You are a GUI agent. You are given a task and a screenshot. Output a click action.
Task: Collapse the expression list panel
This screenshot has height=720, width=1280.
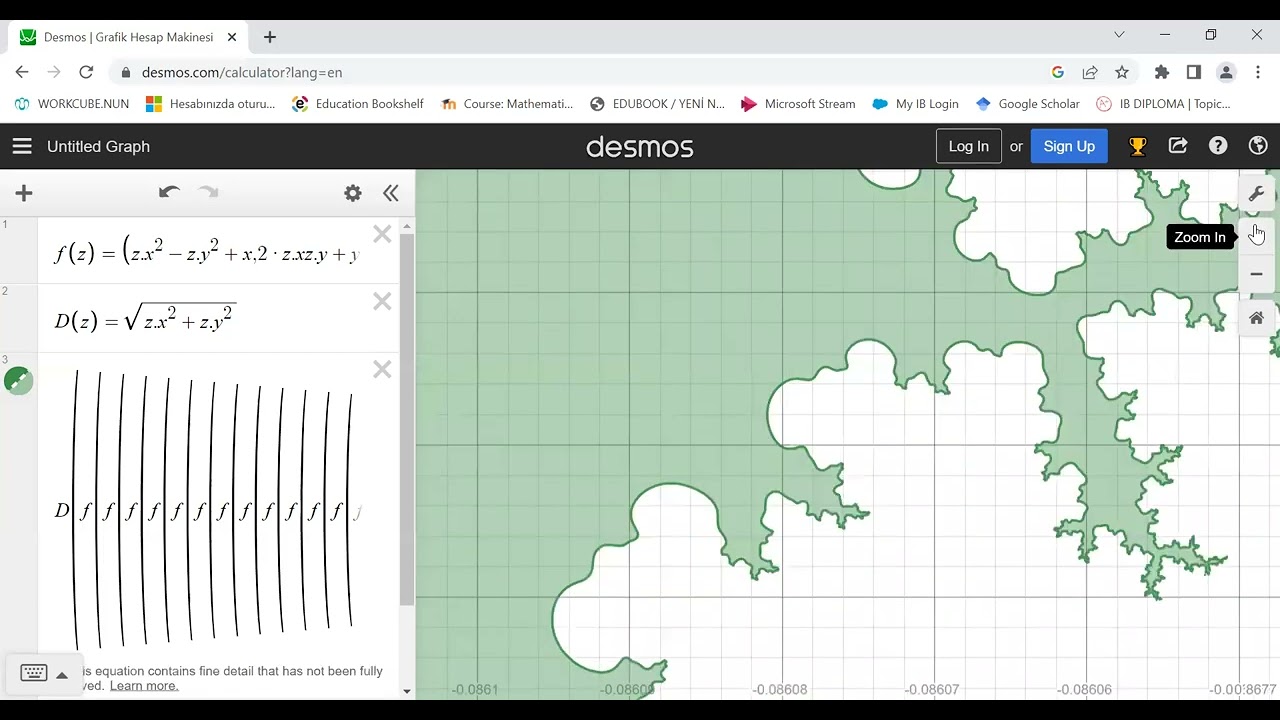point(391,193)
